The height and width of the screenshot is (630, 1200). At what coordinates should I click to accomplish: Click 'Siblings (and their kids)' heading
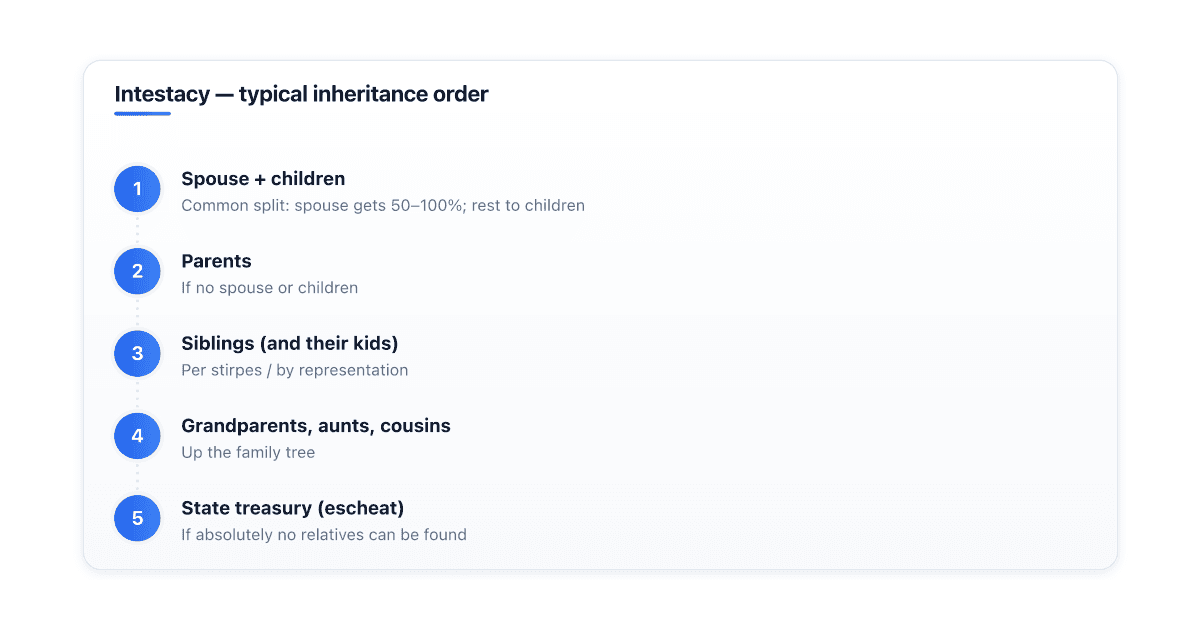point(290,343)
